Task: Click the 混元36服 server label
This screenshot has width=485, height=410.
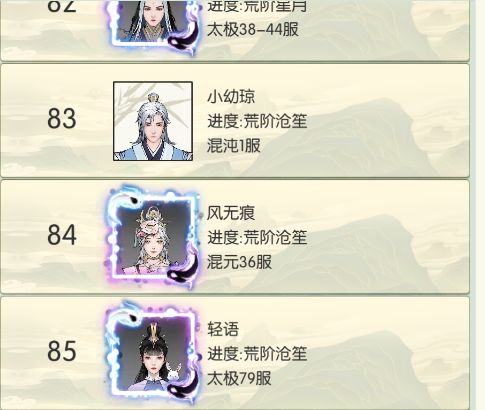Action: click(239, 262)
